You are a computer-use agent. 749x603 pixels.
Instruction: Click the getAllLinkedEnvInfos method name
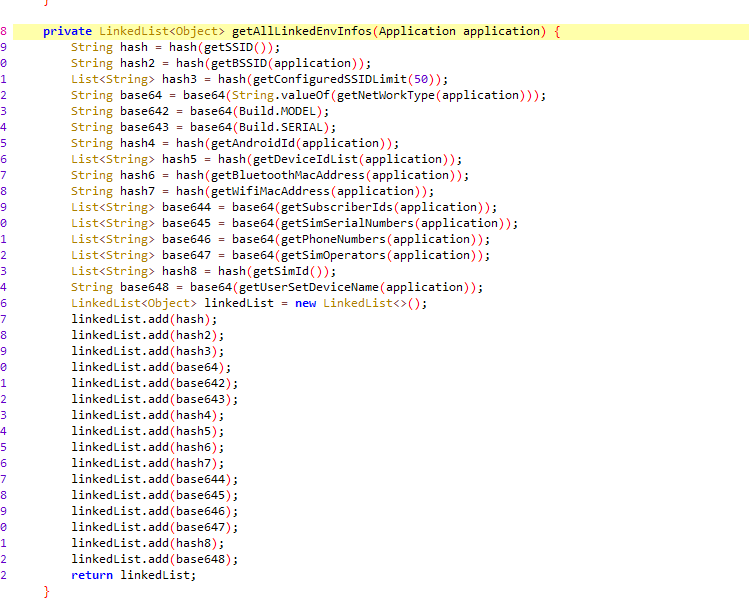tap(302, 32)
